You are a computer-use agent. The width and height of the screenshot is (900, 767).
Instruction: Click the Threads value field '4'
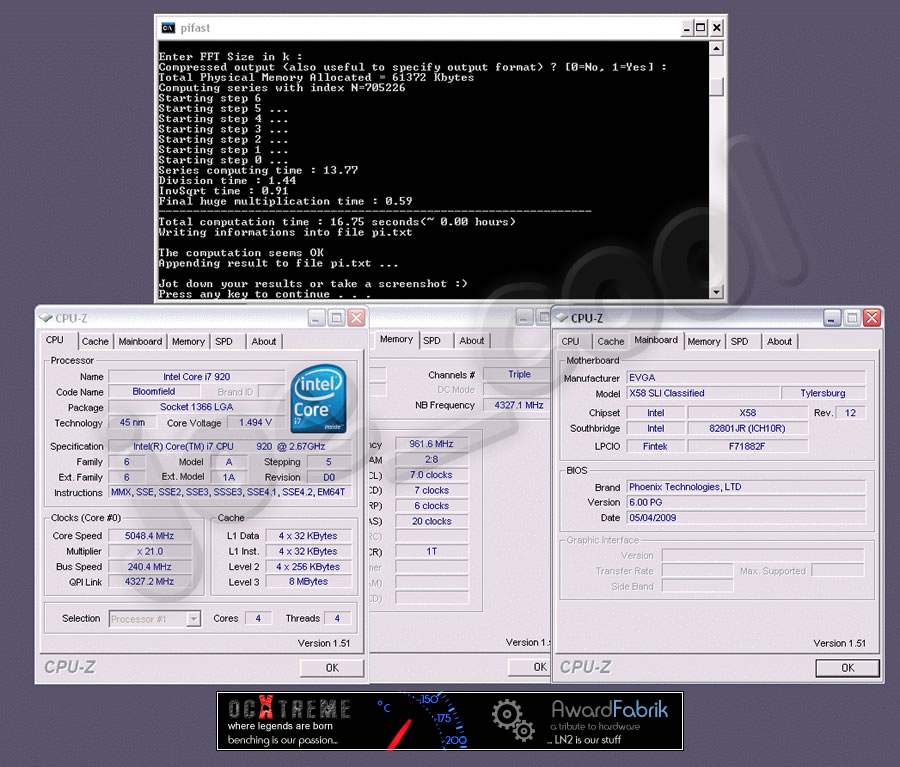(x=337, y=618)
